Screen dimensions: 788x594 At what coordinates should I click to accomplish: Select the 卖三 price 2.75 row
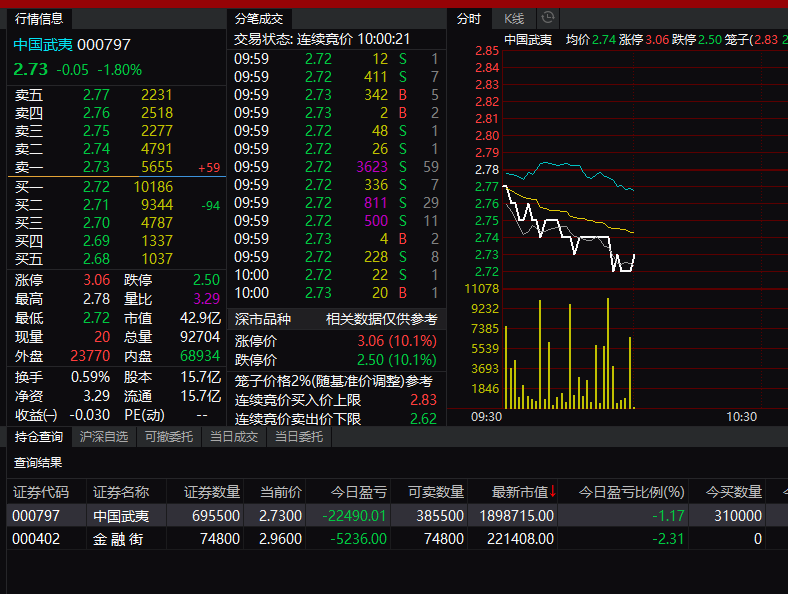(x=117, y=131)
